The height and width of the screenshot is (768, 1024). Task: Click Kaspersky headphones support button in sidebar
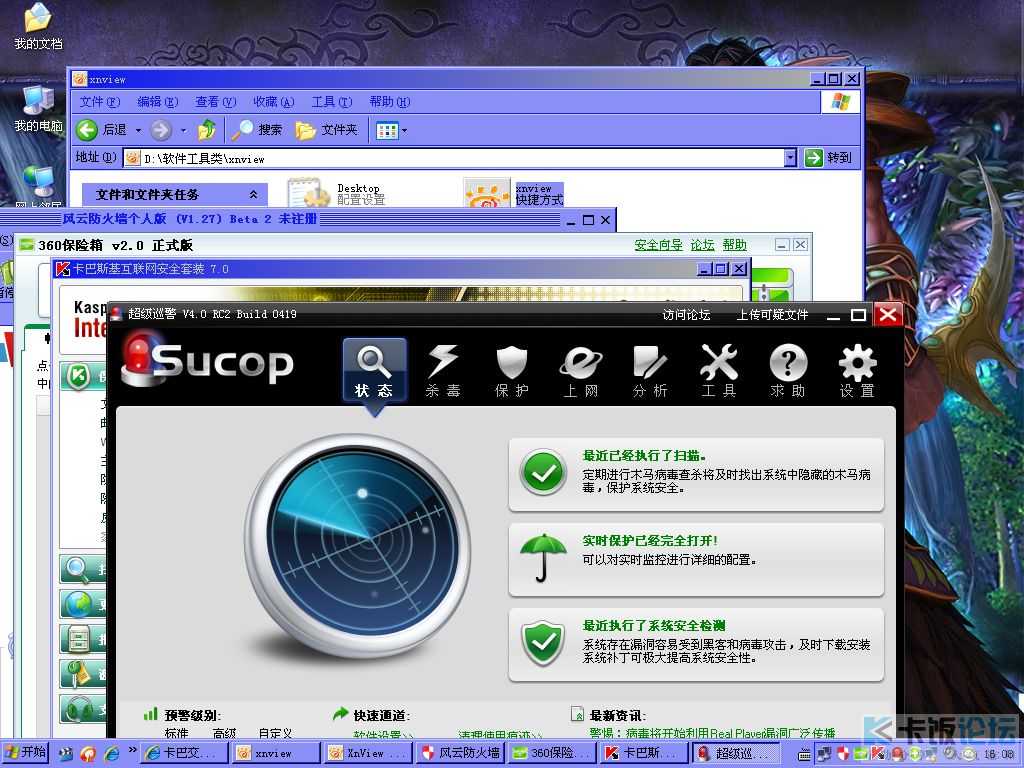(x=83, y=709)
